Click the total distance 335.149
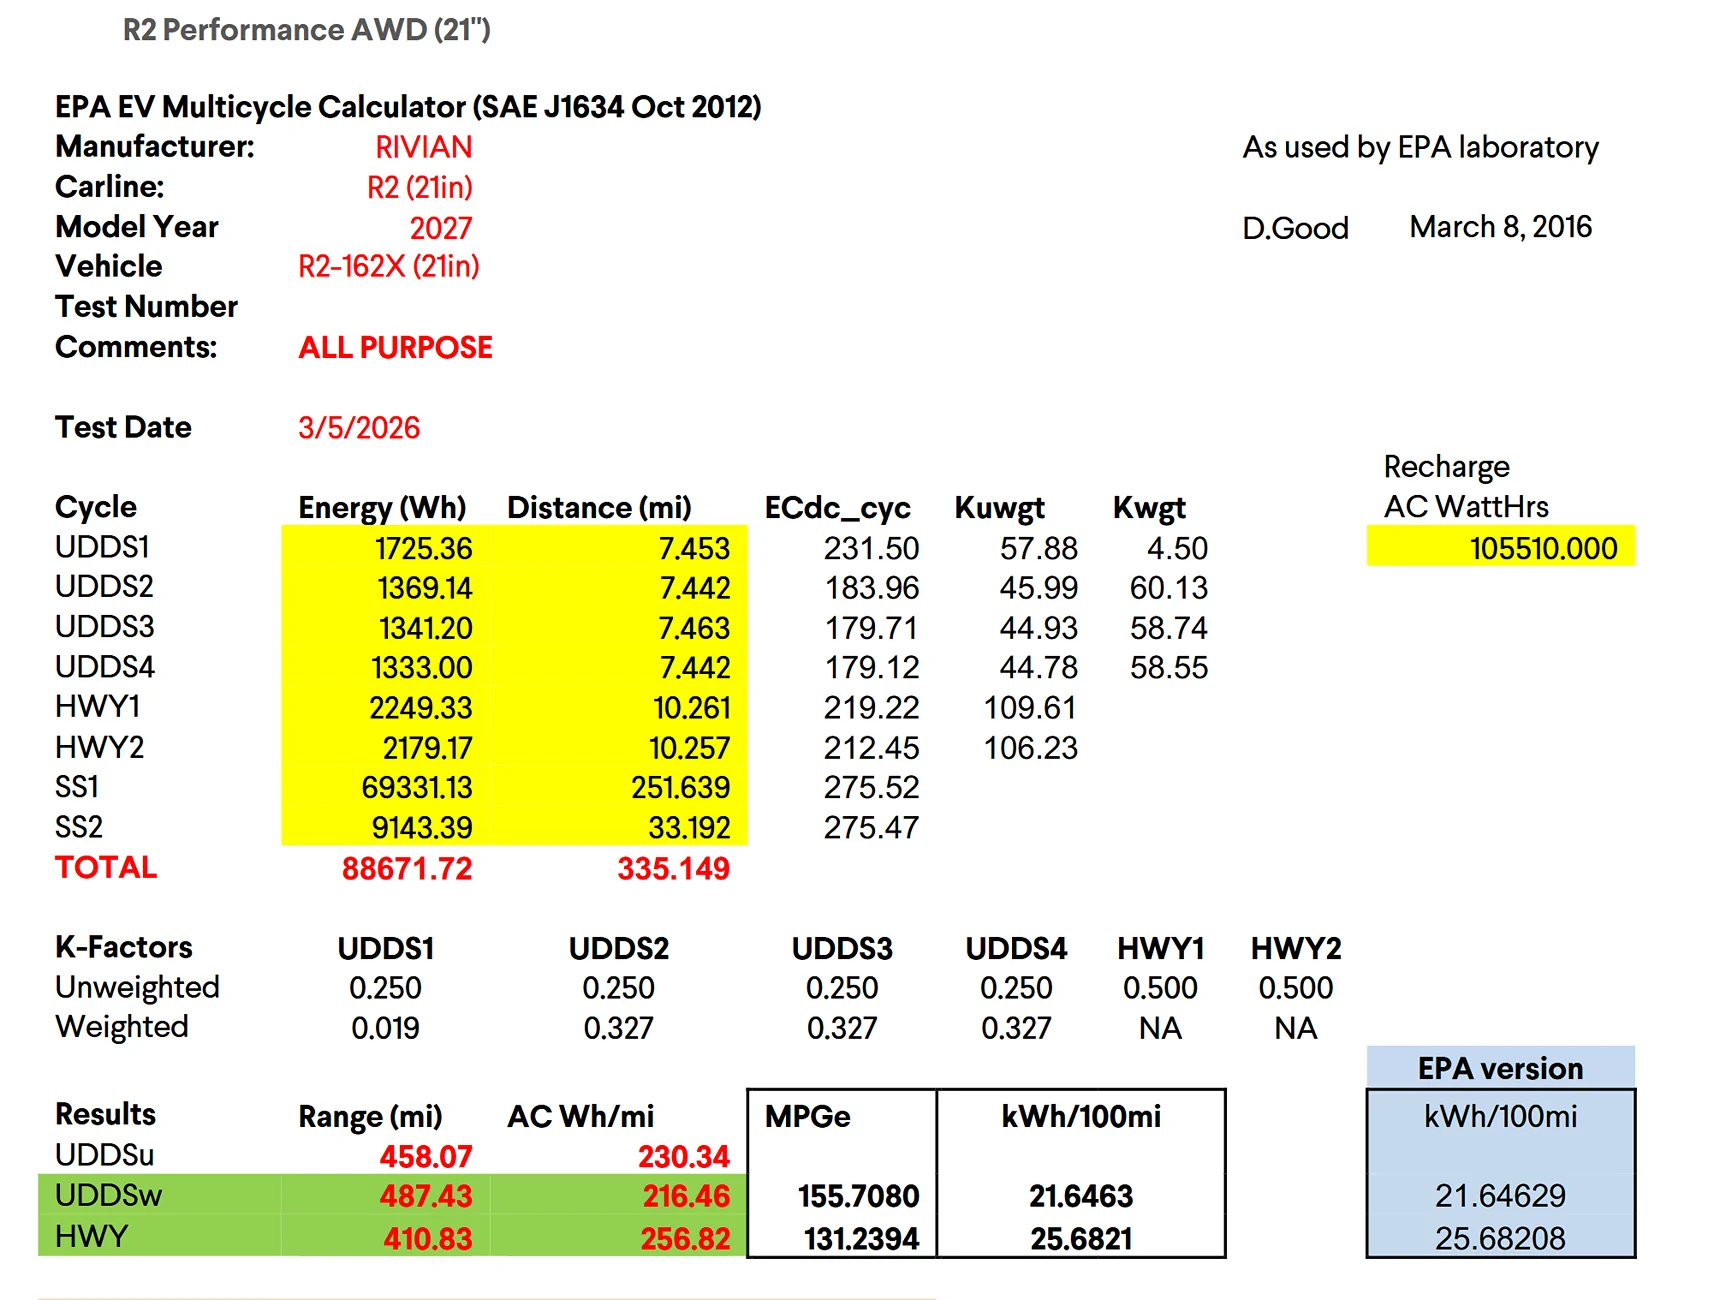1732x1300 pixels. pos(673,868)
